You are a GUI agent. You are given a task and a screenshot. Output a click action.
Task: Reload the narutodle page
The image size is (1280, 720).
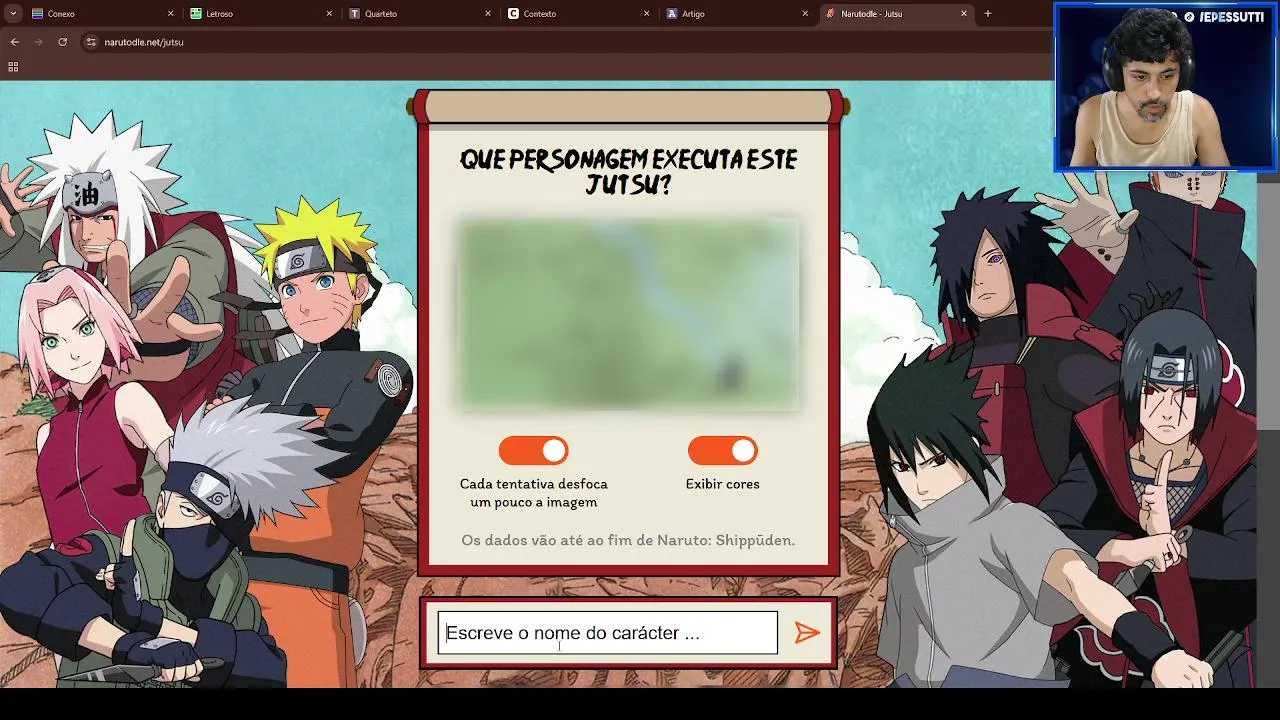tap(62, 42)
